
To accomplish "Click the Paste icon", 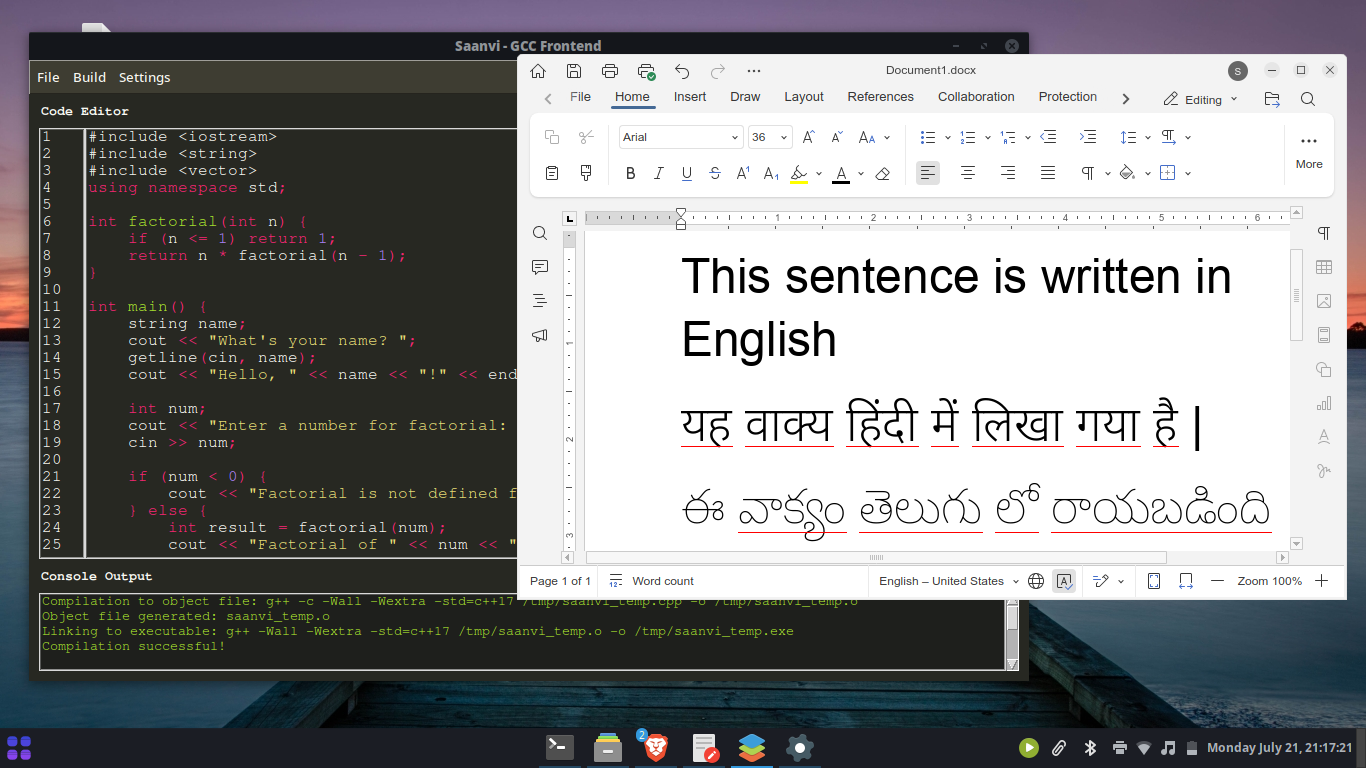I will [x=551, y=173].
